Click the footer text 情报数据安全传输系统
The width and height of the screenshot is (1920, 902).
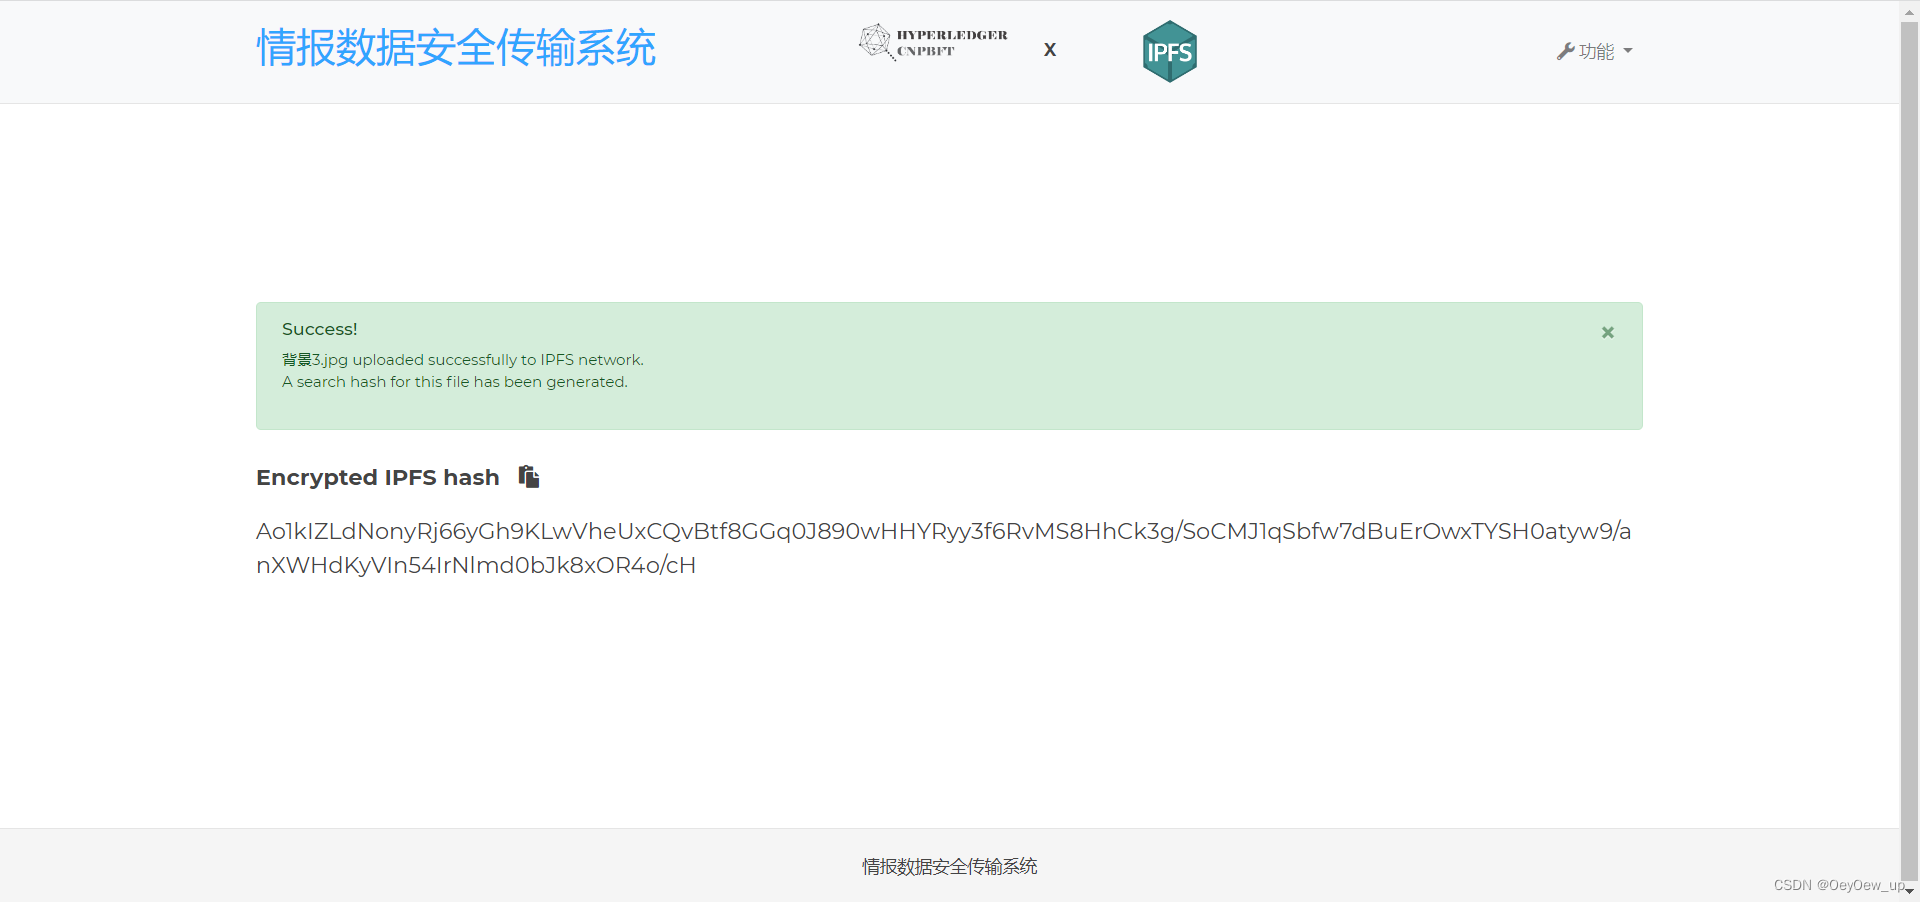pyautogui.click(x=949, y=867)
